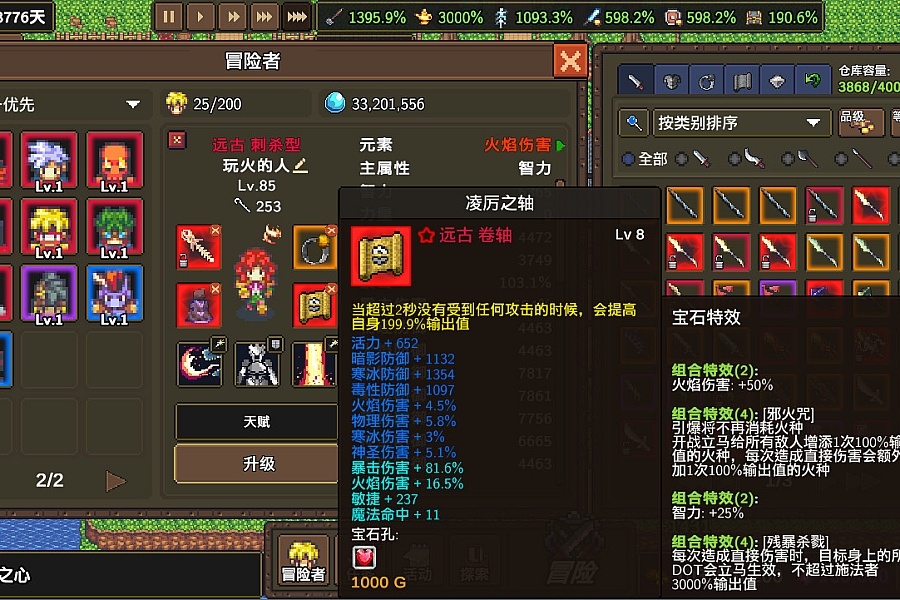
Task: Select the weapon category tab in warehouse
Action: (x=635, y=82)
